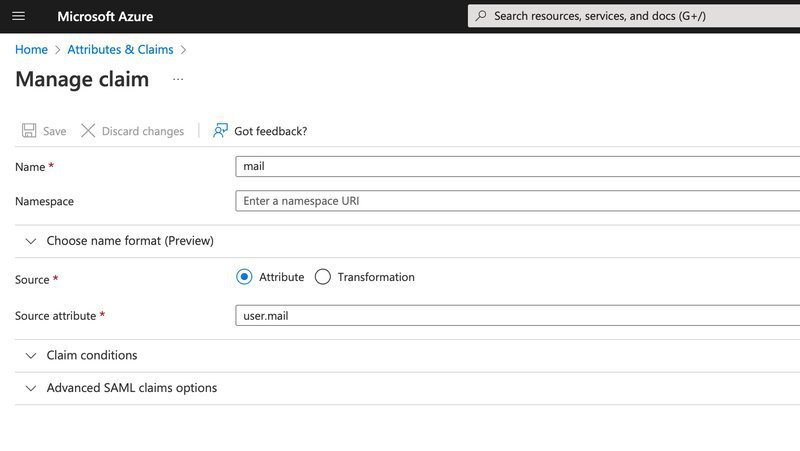Image resolution: width=800 pixels, height=451 pixels.
Task: Click the Microsoft Azure logo text
Action: pyautogui.click(x=105, y=16)
